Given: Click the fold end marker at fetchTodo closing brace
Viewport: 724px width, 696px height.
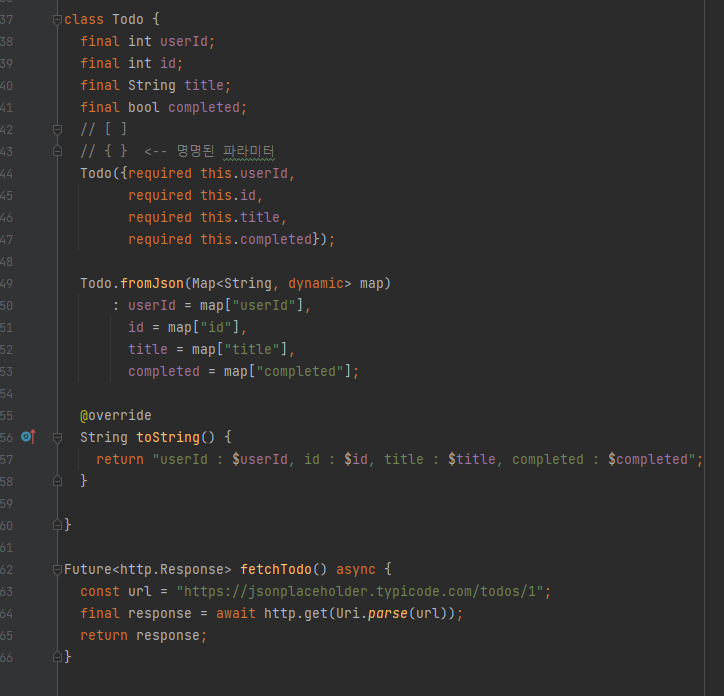Looking at the screenshot, I should (x=57, y=657).
